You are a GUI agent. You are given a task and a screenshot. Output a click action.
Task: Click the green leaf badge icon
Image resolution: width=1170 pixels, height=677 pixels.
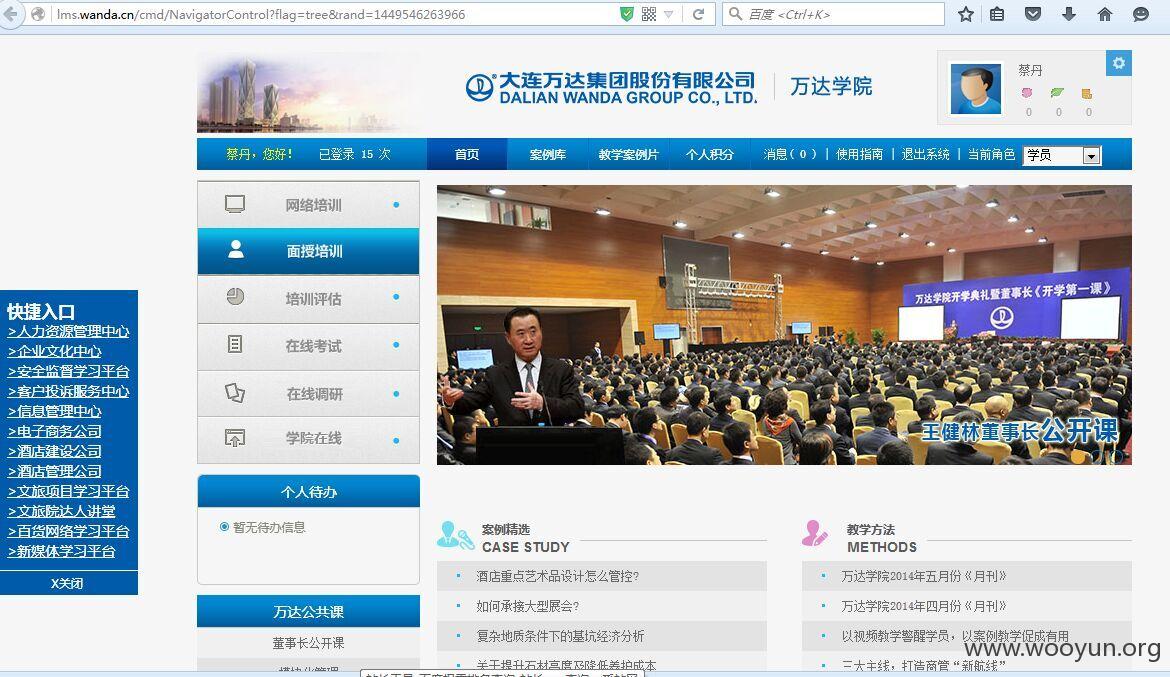pos(1057,93)
